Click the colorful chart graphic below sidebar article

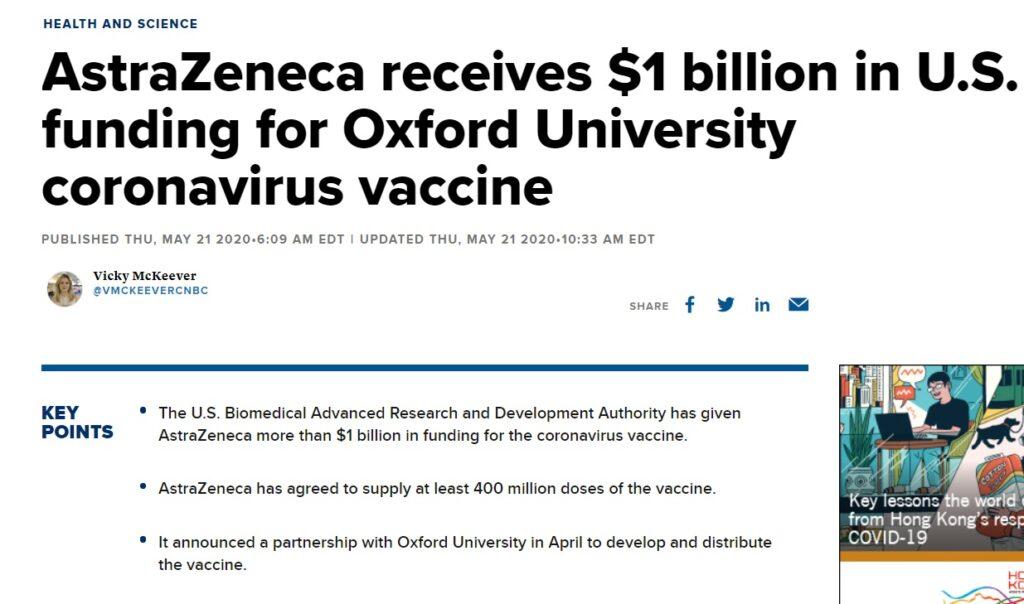(x=980, y=588)
